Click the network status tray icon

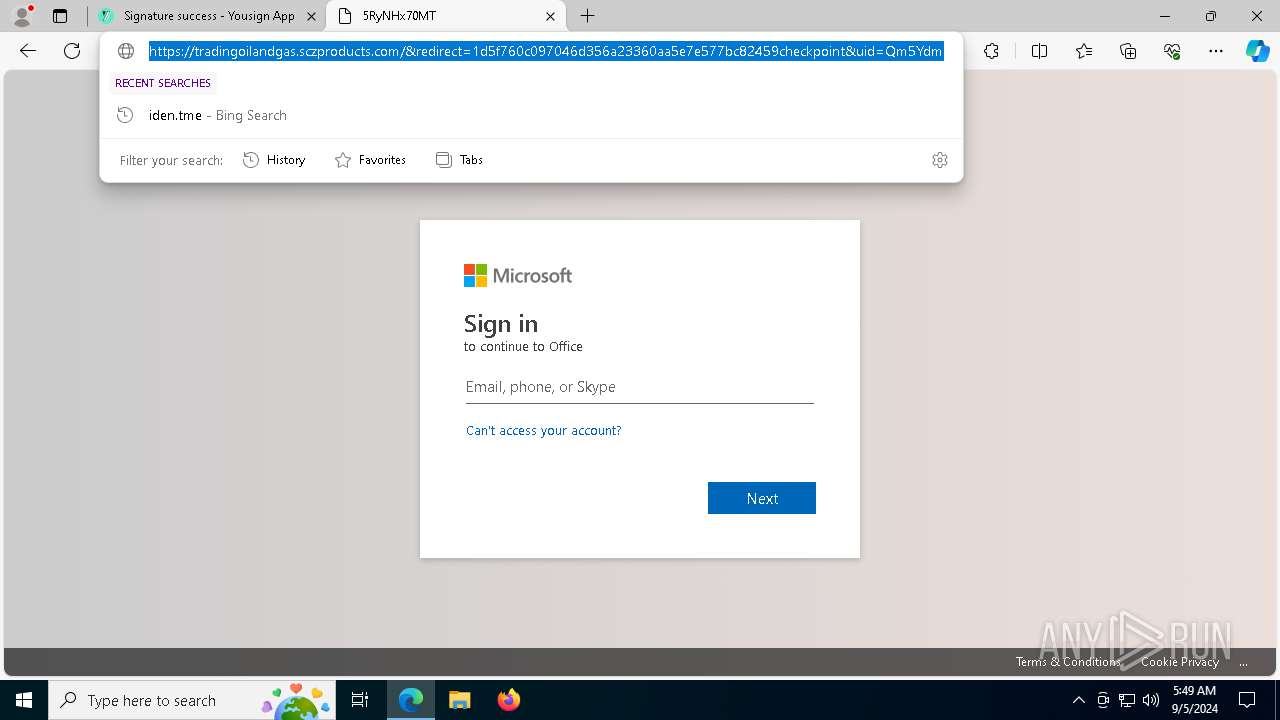click(1127, 700)
